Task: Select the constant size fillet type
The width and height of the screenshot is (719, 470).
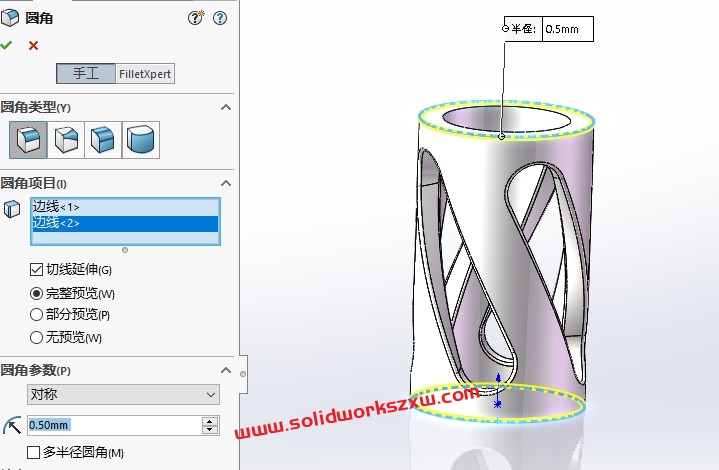Action: 28,140
